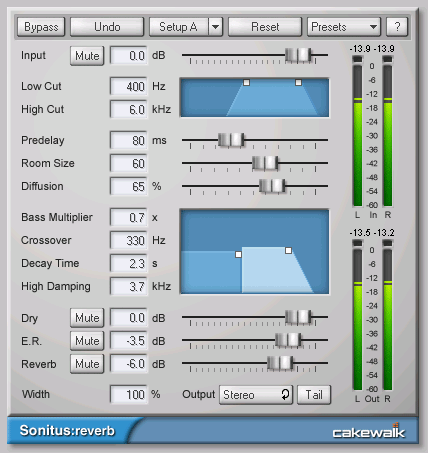428x453 pixels.
Task: Click the left input peak readout -13.9
Action: click(360, 49)
